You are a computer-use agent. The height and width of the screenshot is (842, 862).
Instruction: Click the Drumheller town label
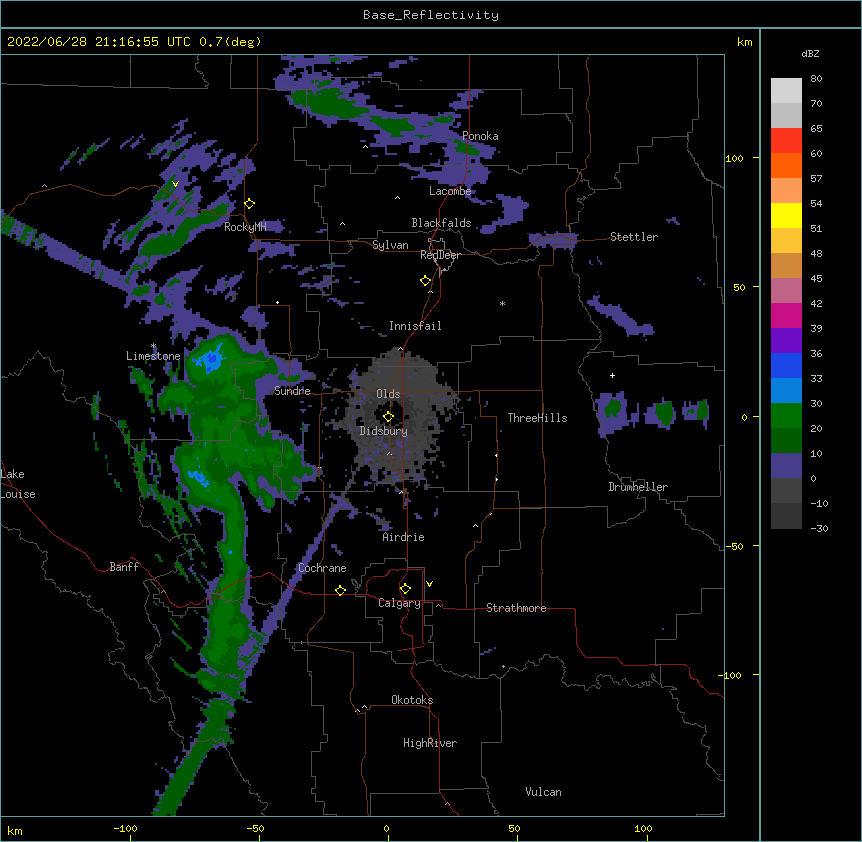click(638, 487)
